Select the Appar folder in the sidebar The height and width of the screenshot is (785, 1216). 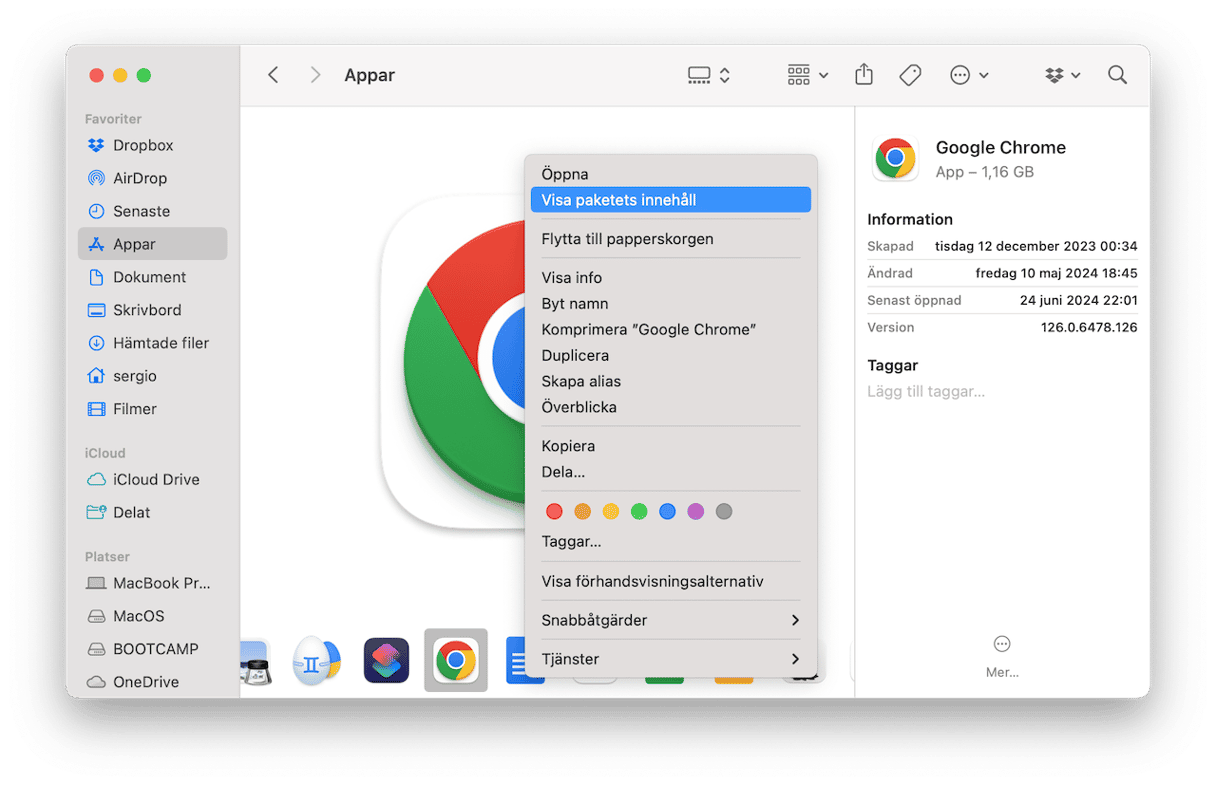153,244
